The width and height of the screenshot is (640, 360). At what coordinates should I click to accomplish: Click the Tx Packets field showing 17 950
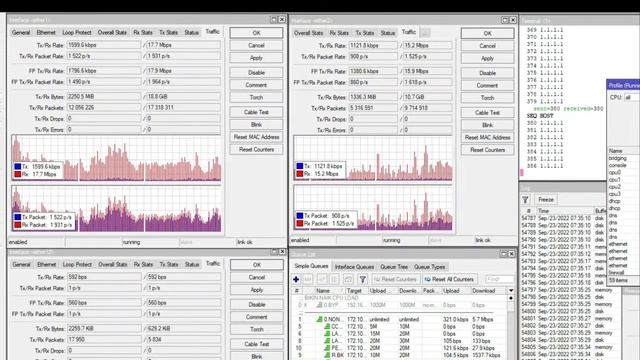point(104,340)
